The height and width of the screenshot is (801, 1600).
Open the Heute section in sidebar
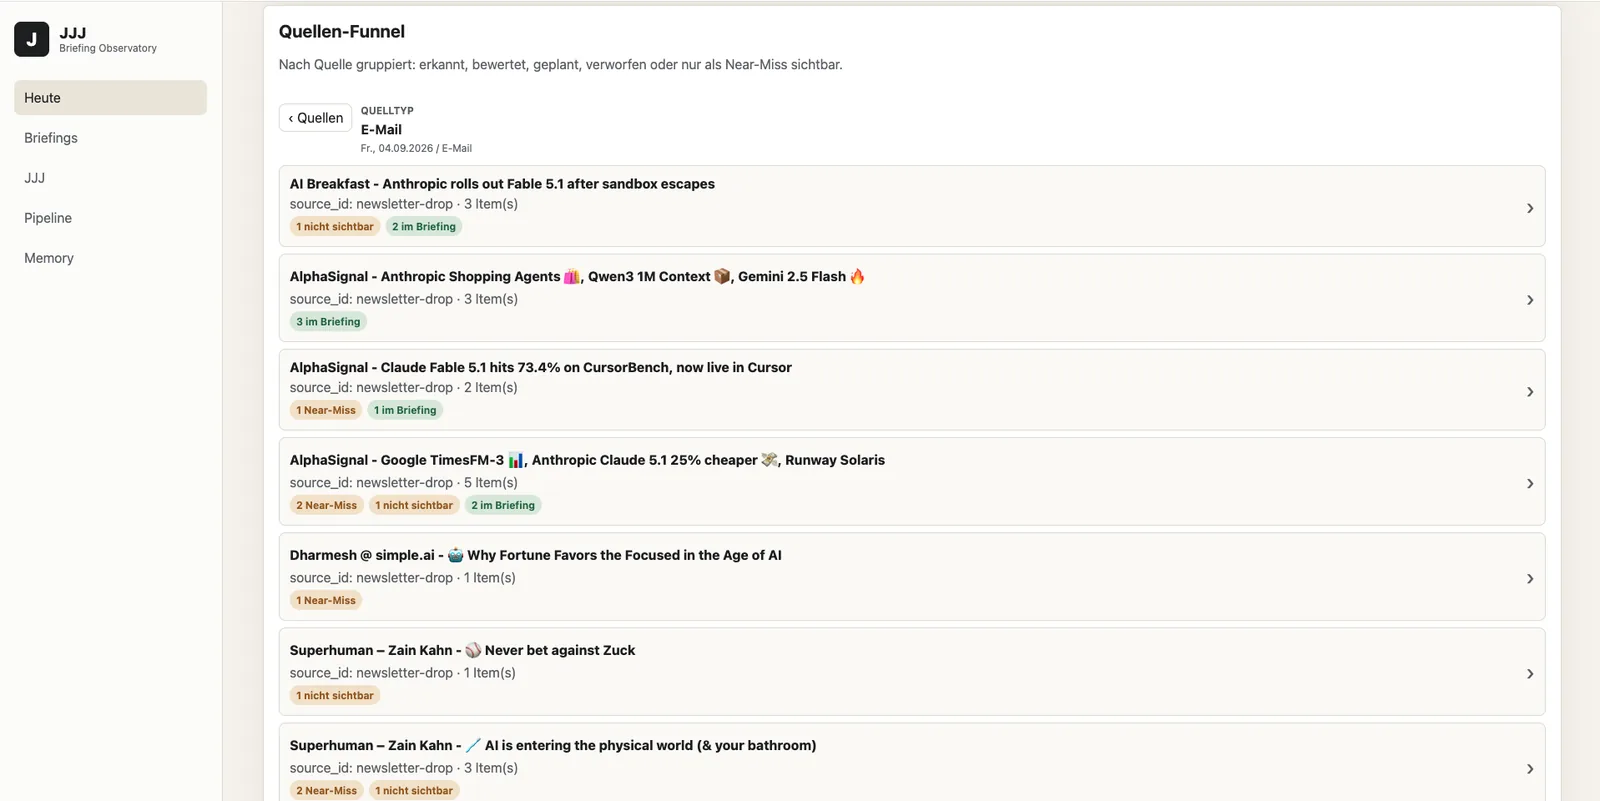[x=110, y=98]
